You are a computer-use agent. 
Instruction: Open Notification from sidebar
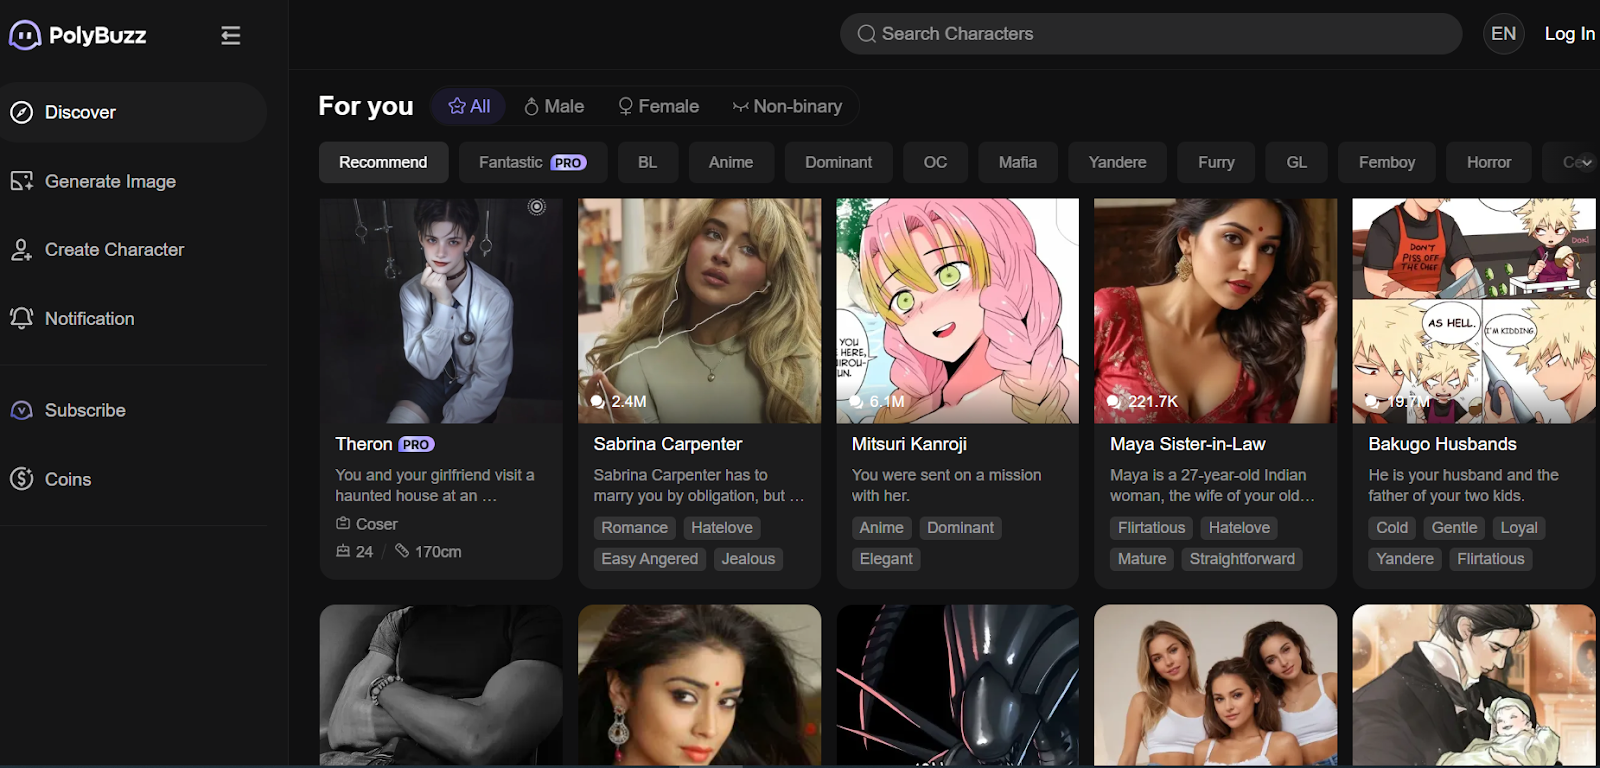(134, 318)
